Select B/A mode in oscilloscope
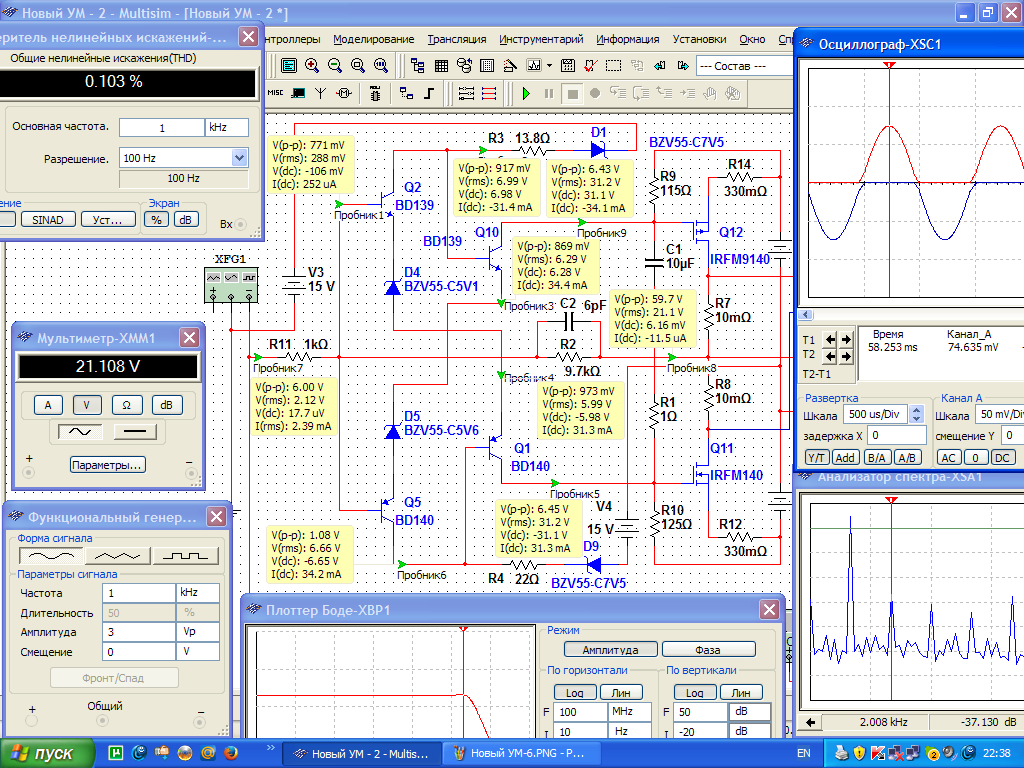 (876, 457)
